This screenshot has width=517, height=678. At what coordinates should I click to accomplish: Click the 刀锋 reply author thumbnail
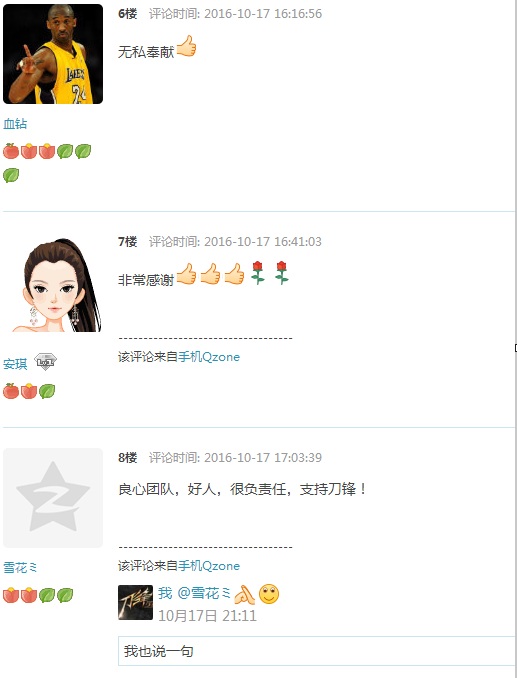pos(135,602)
